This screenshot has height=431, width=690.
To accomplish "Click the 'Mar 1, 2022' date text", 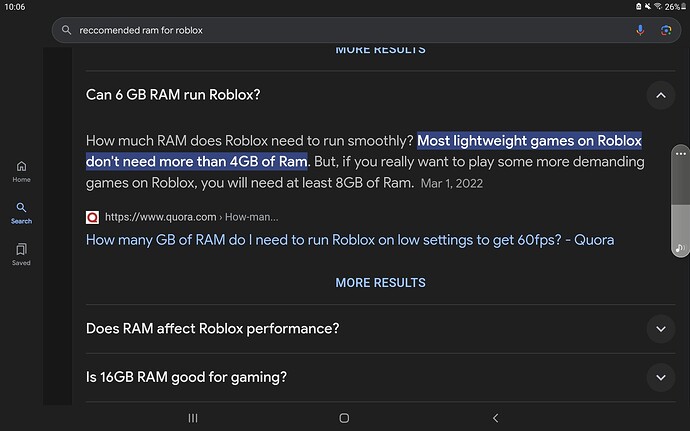I will tap(451, 184).
